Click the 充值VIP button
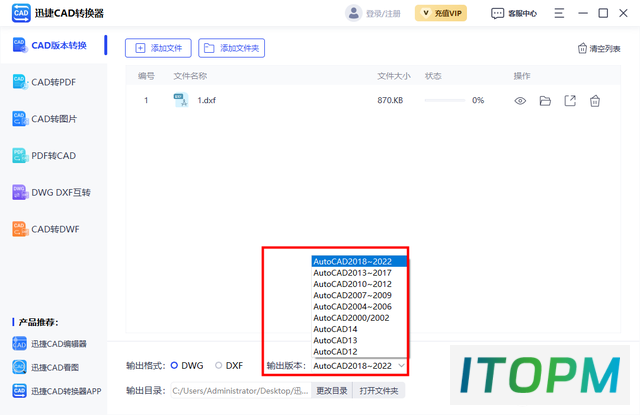 pos(441,13)
